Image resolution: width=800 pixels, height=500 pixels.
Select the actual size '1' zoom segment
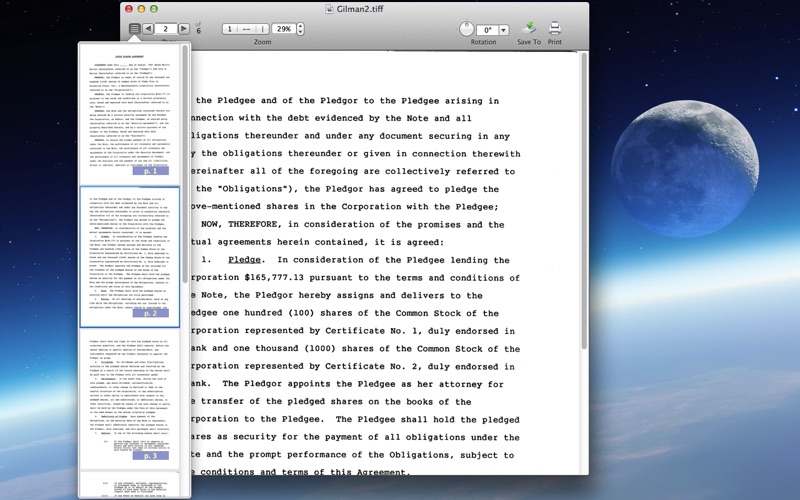coord(230,29)
